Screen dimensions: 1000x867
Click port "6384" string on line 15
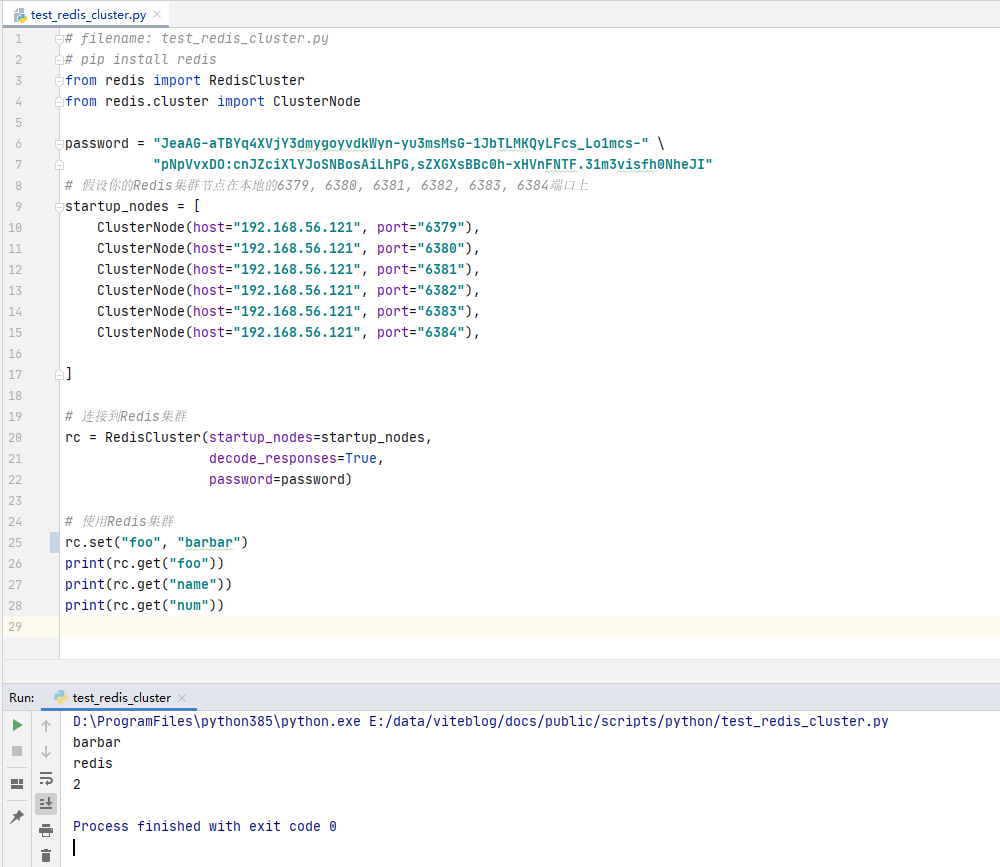pos(445,332)
